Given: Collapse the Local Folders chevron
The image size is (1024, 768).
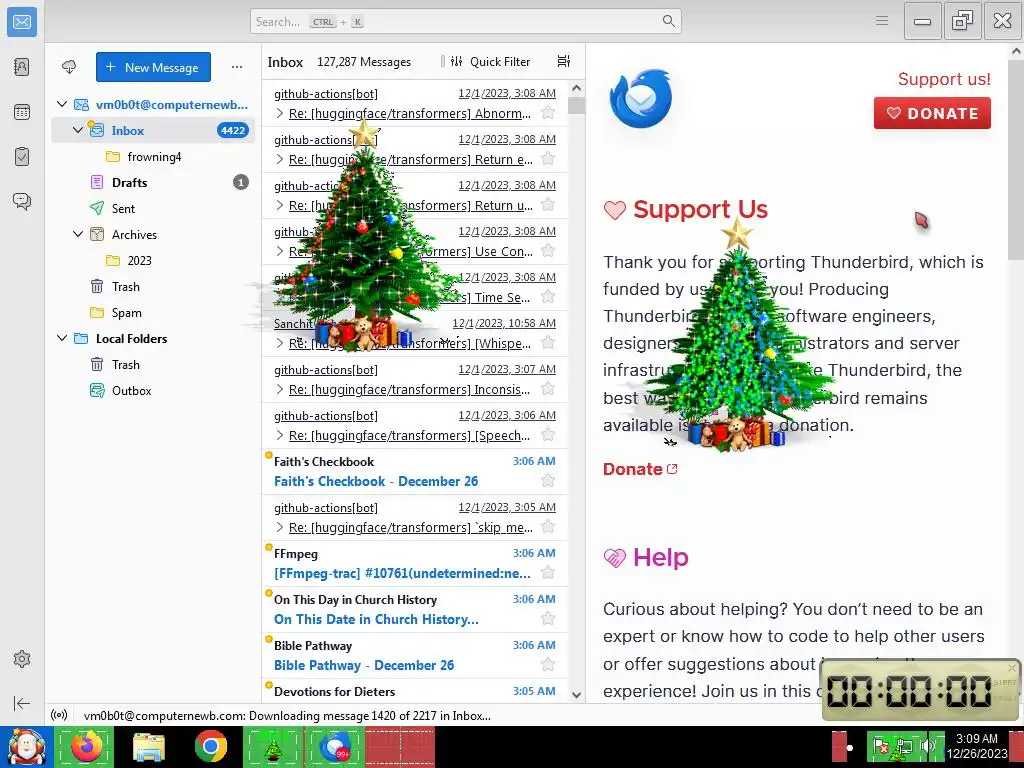Looking at the screenshot, I should [x=62, y=338].
